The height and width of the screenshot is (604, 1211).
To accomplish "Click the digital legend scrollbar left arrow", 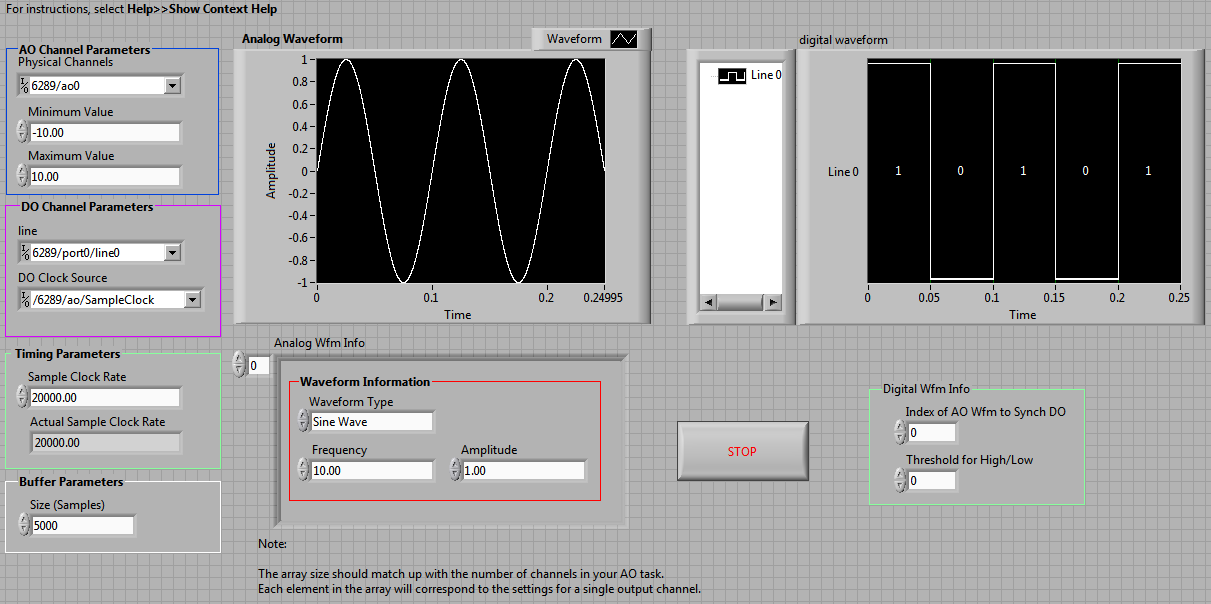I will [706, 302].
